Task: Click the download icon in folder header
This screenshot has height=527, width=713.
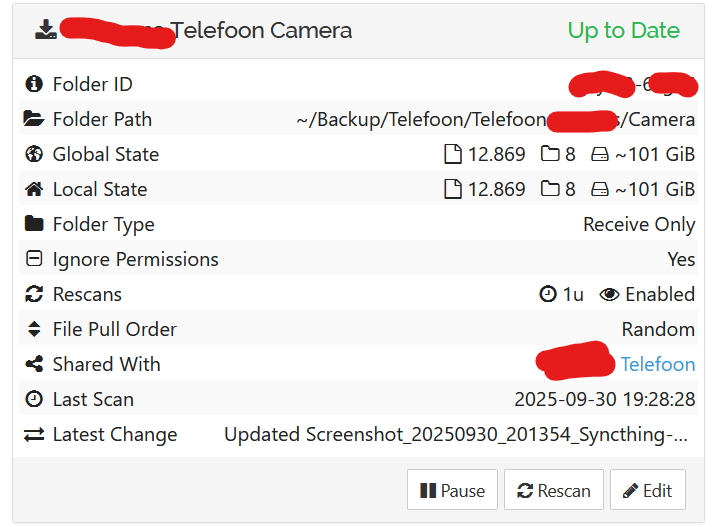Action: [x=46, y=29]
